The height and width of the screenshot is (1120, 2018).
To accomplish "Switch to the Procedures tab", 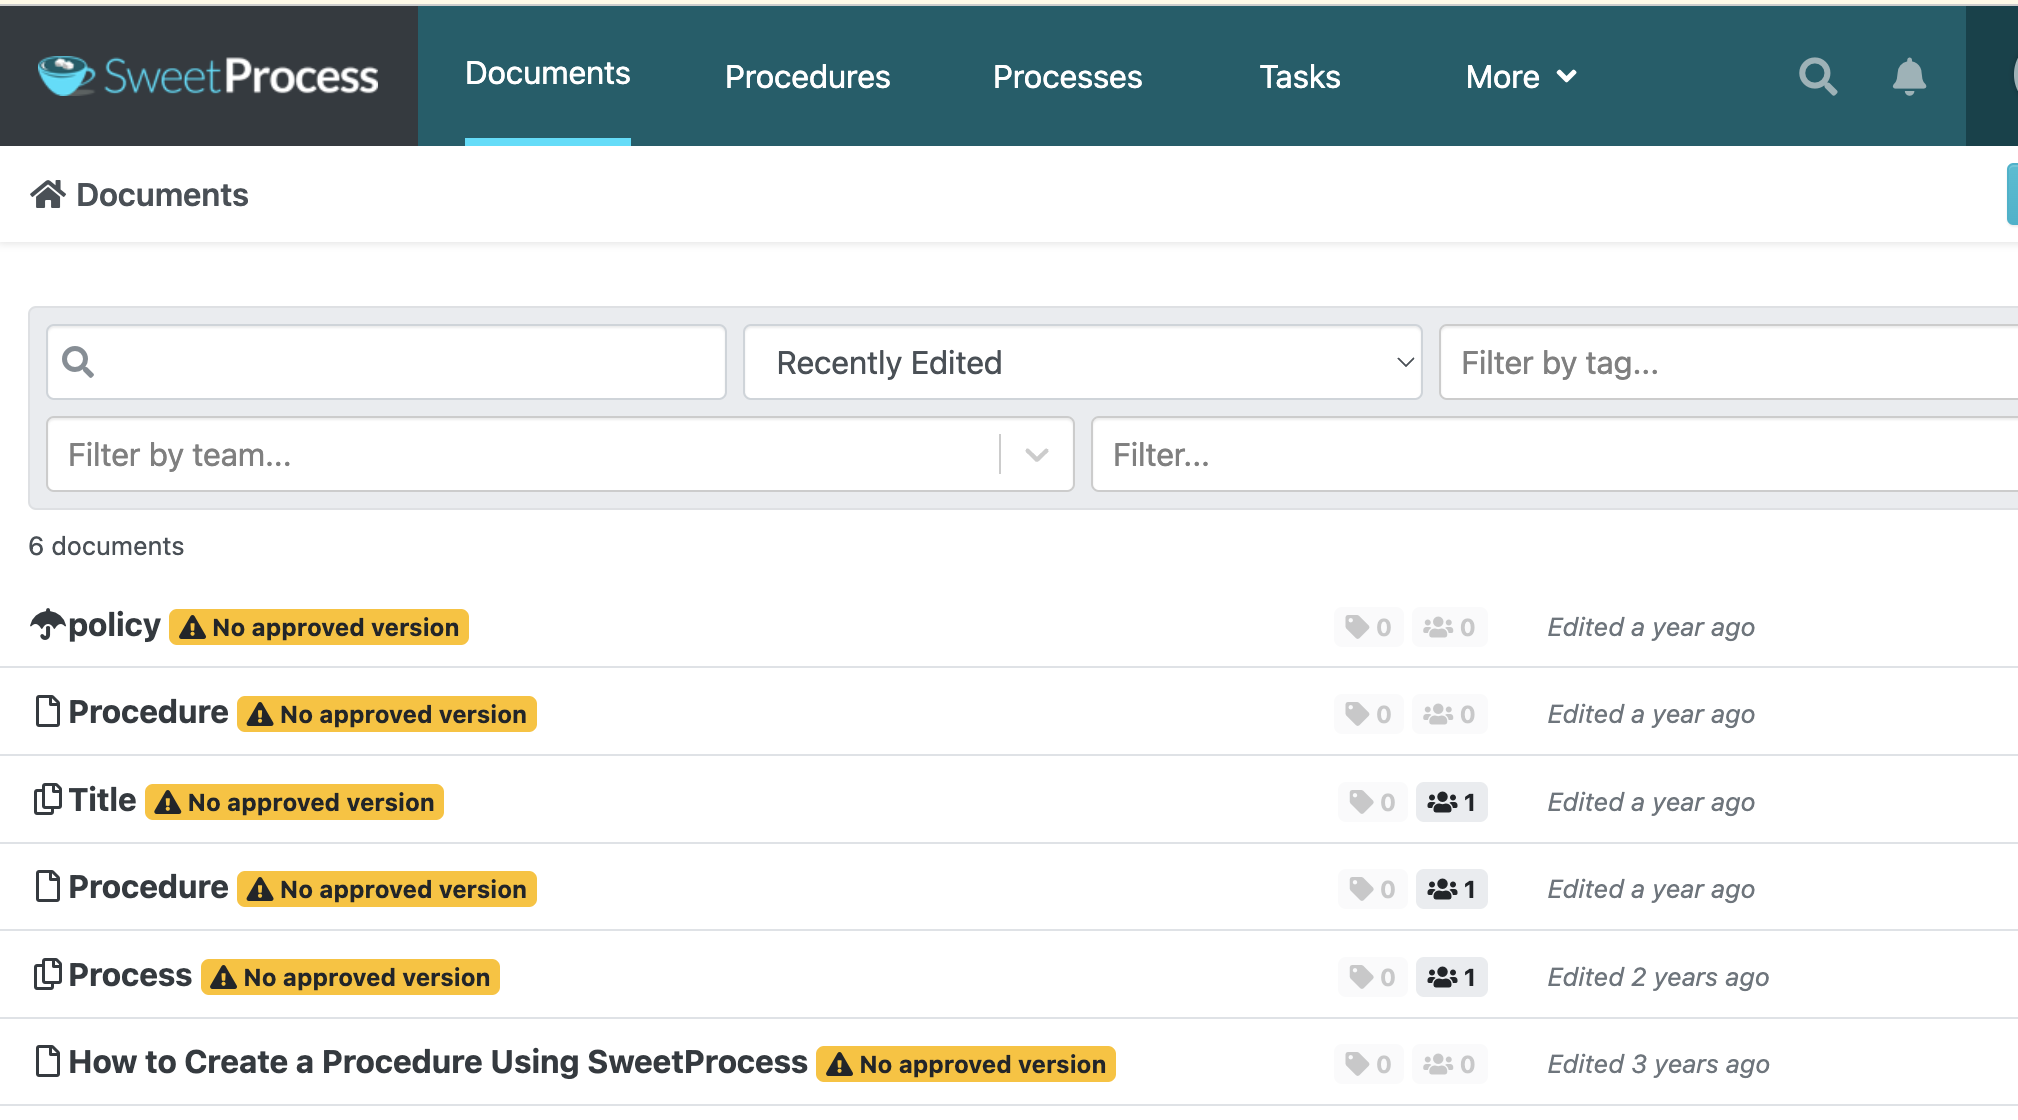I will point(807,76).
